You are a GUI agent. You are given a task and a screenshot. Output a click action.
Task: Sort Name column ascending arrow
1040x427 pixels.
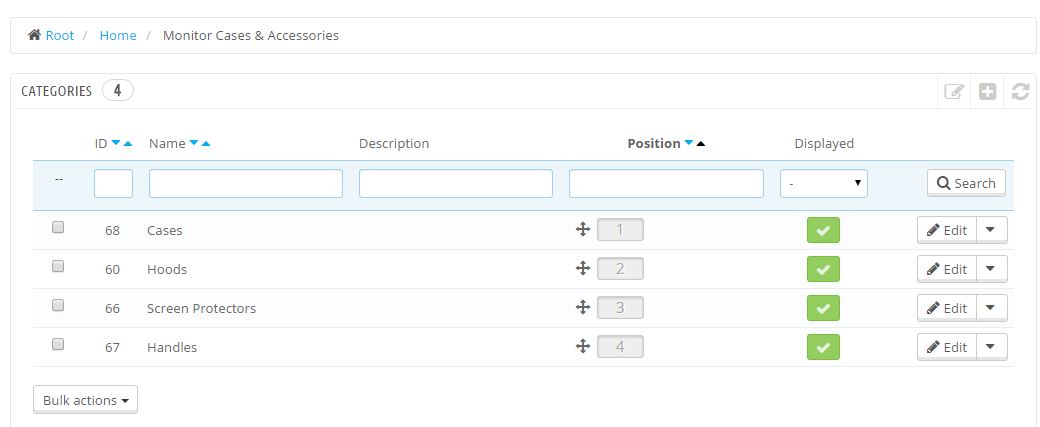pos(206,143)
